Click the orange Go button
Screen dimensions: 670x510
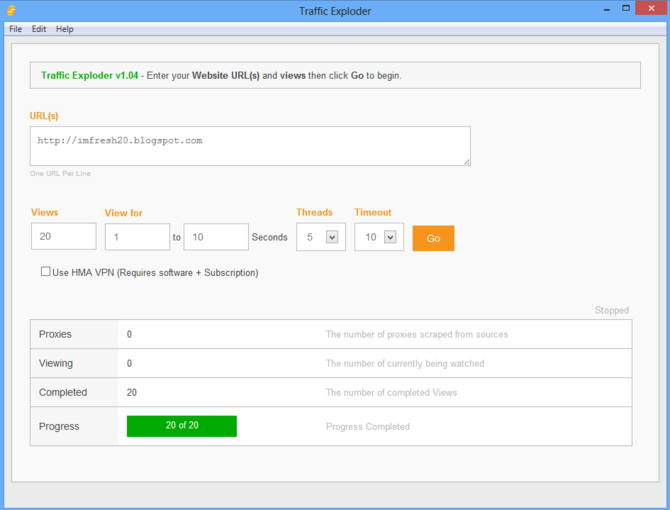pos(433,238)
